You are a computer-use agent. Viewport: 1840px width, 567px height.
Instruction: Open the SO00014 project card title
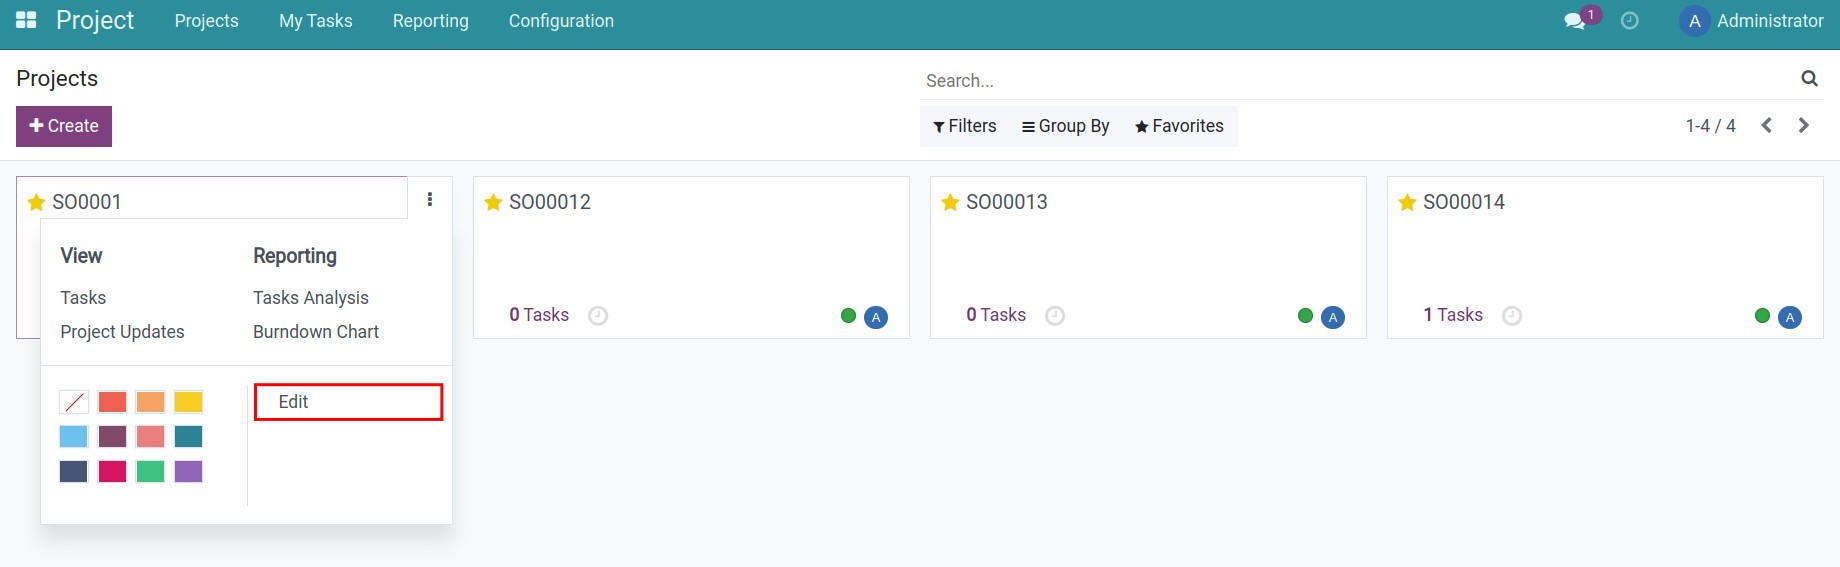1464,202
